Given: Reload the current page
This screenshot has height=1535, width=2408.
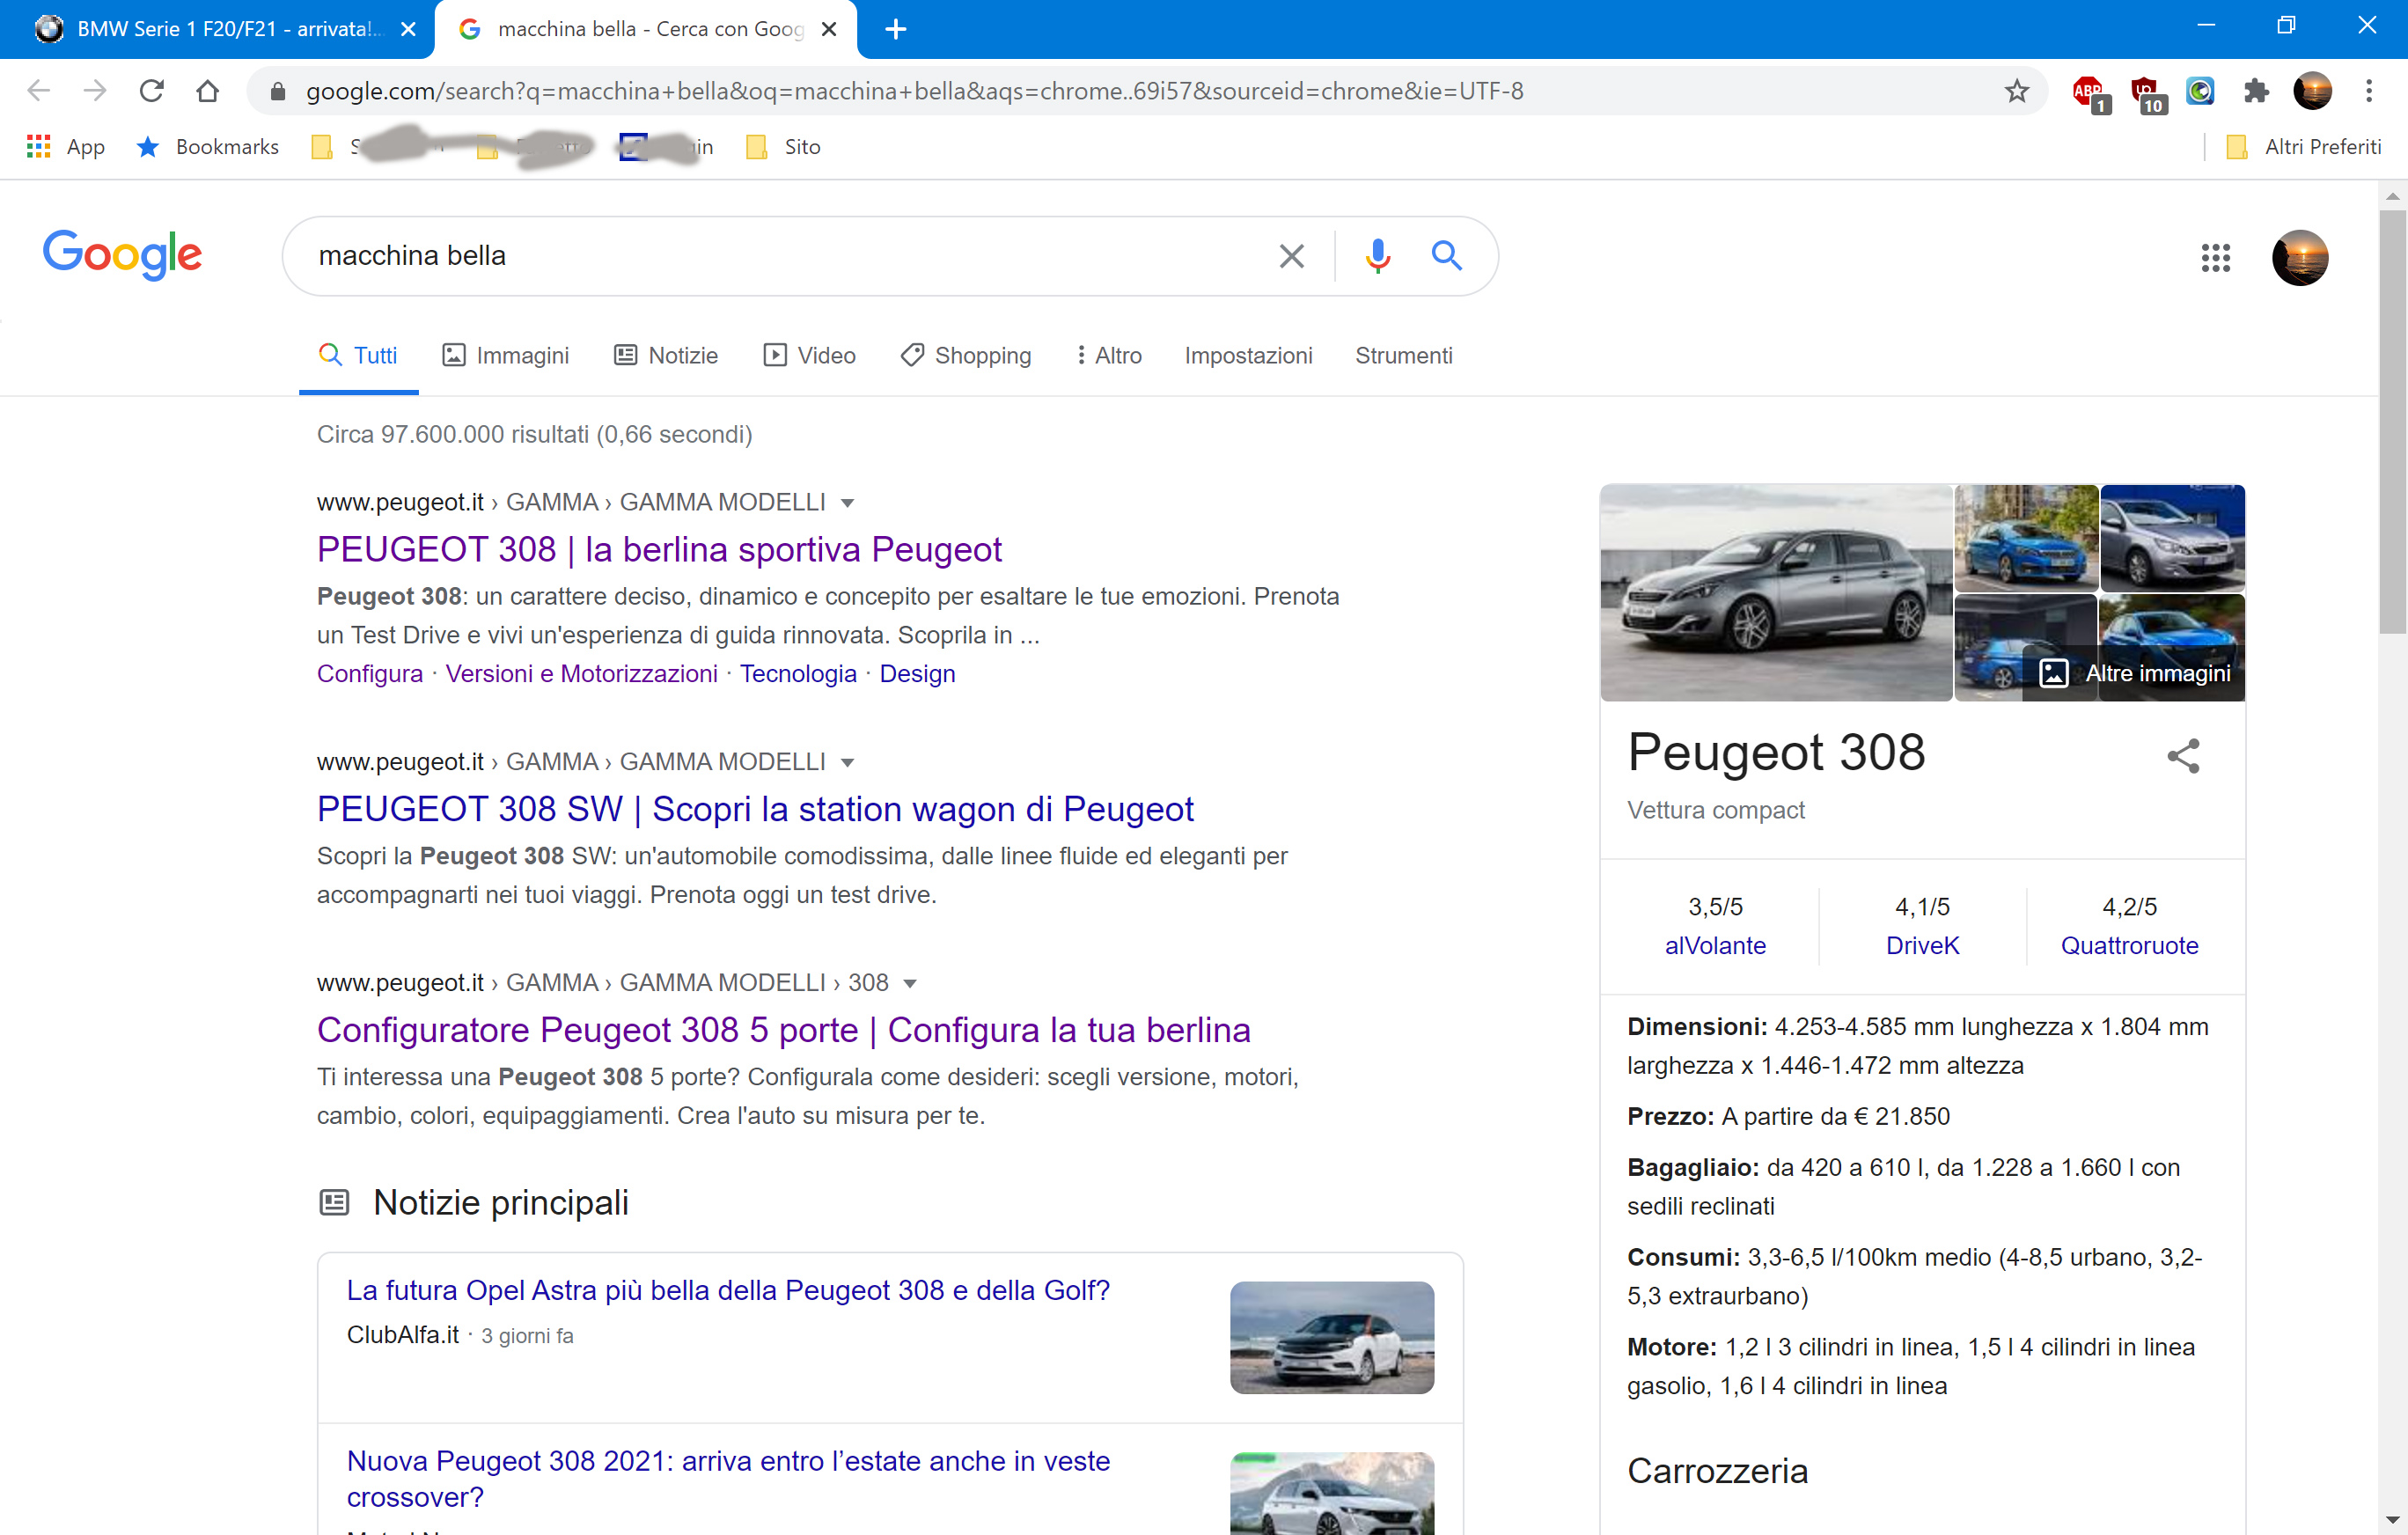Looking at the screenshot, I should tap(151, 91).
